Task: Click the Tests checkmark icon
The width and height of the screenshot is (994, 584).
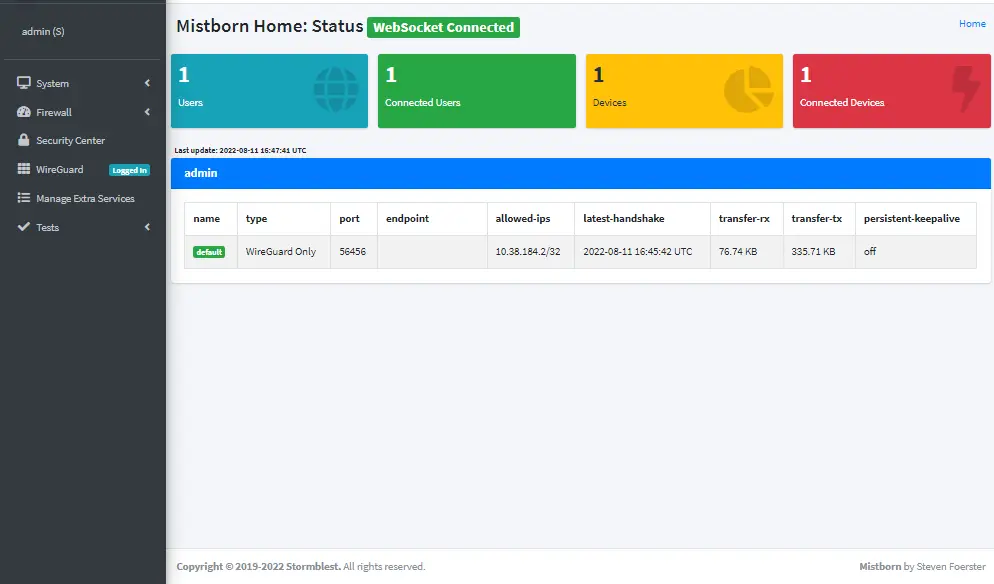Action: [x=24, y=226]
